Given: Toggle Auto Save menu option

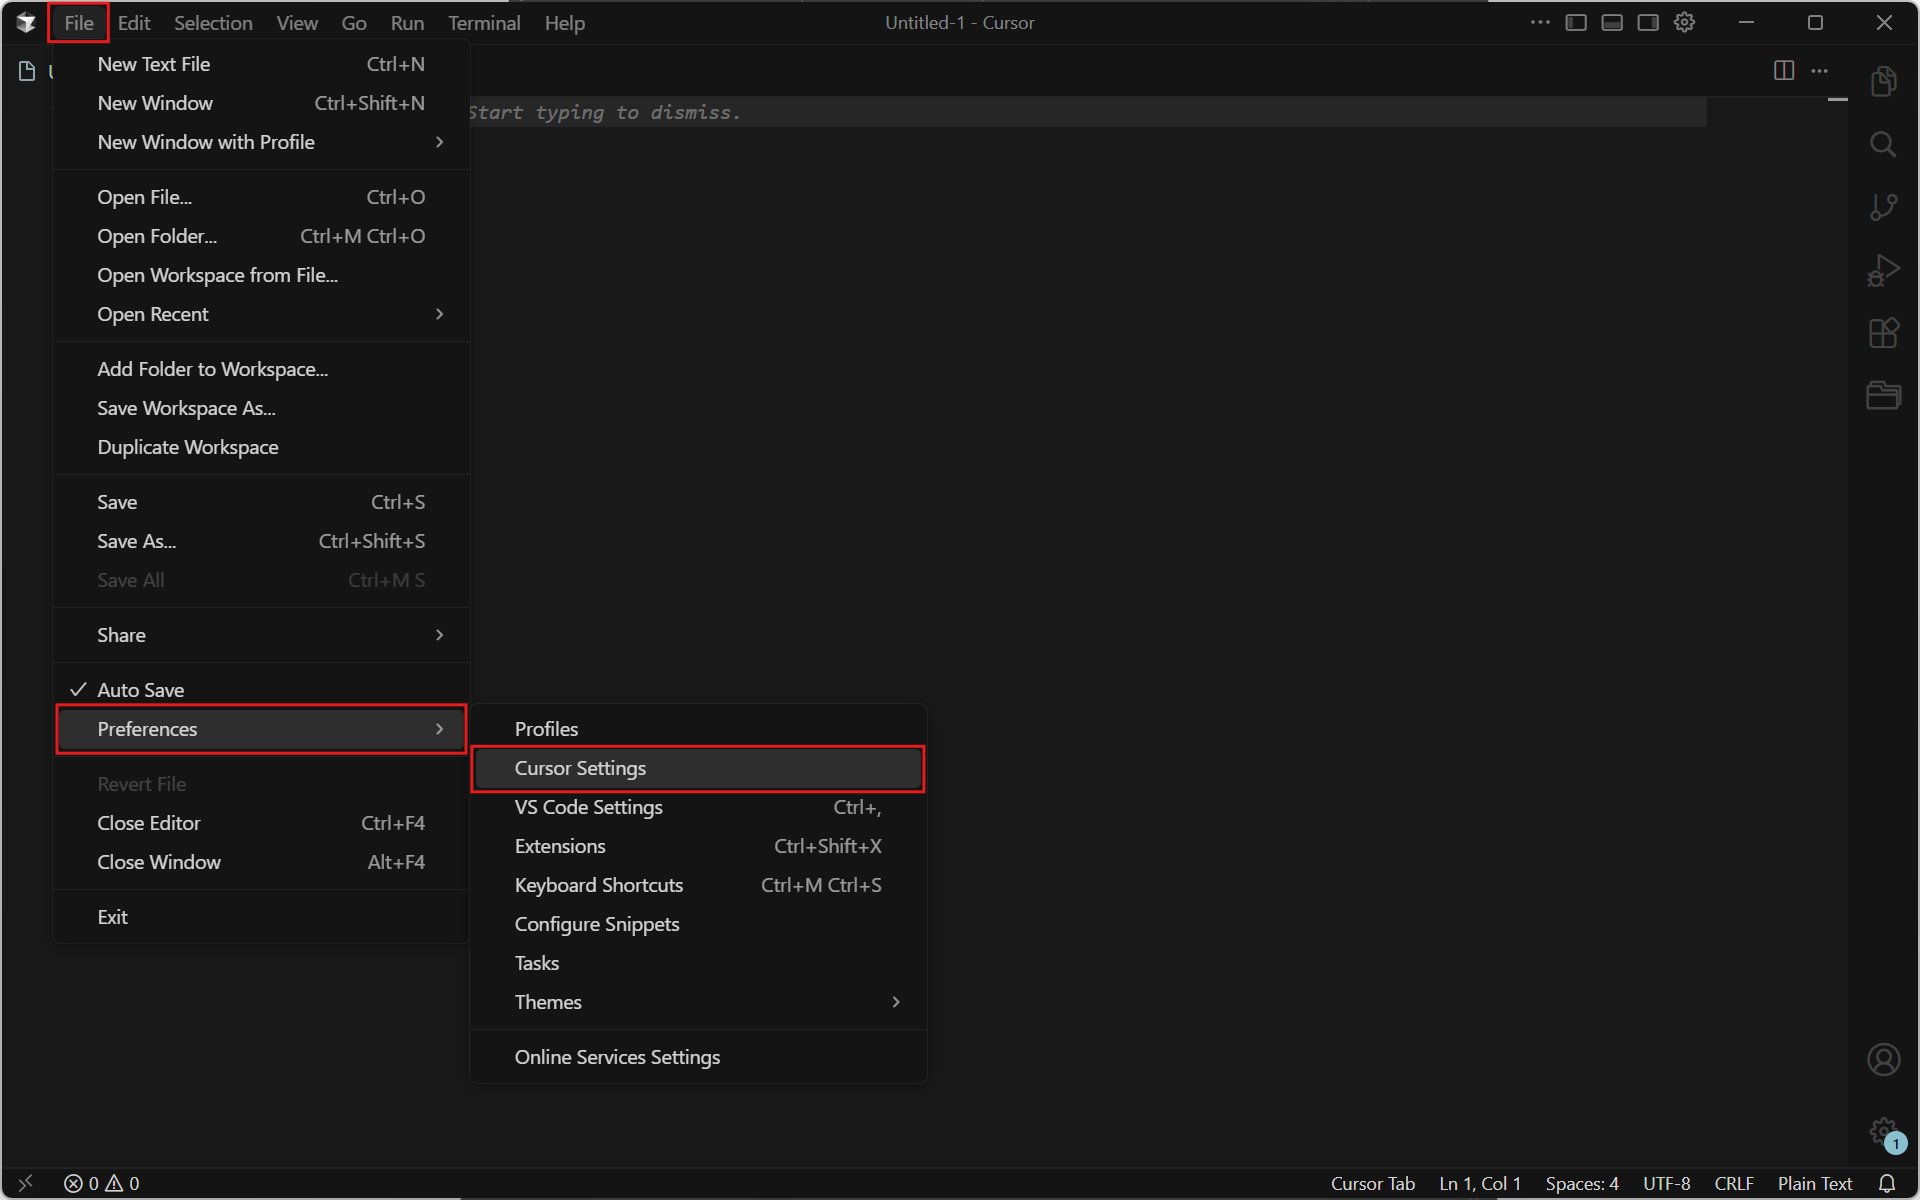Looking at the screenshot, I should click(141, 690).
